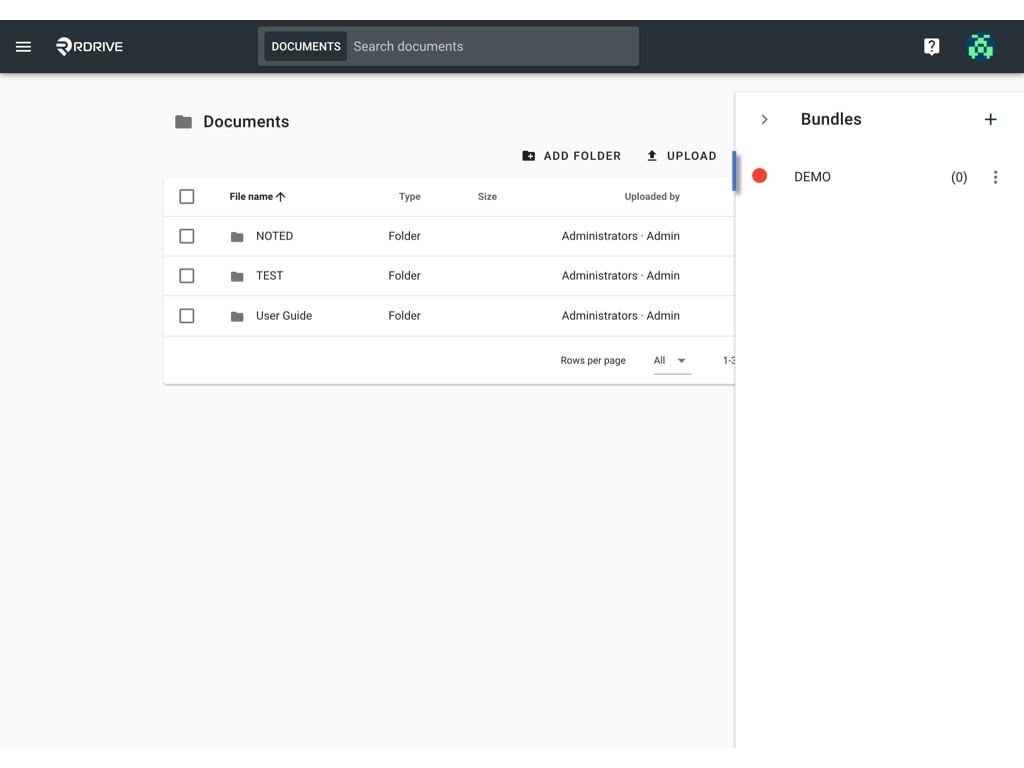Open the NOTED folder
This screenshot has width=1024, height=768.
(x=274, y=236)
